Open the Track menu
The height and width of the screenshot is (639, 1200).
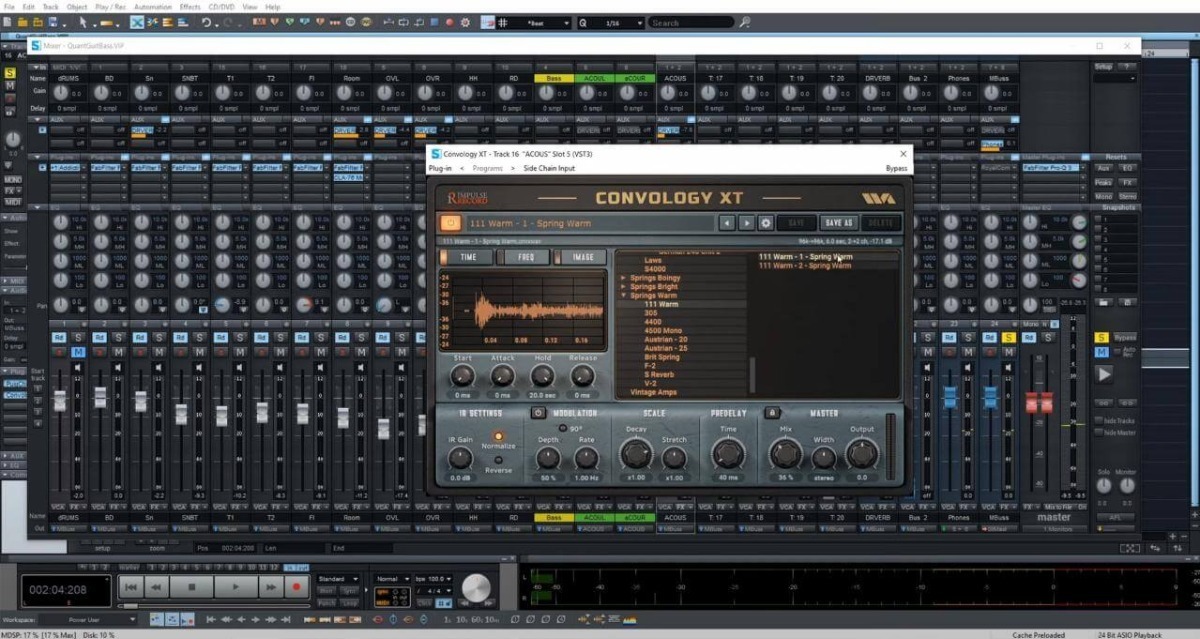(x=49, y=7)
